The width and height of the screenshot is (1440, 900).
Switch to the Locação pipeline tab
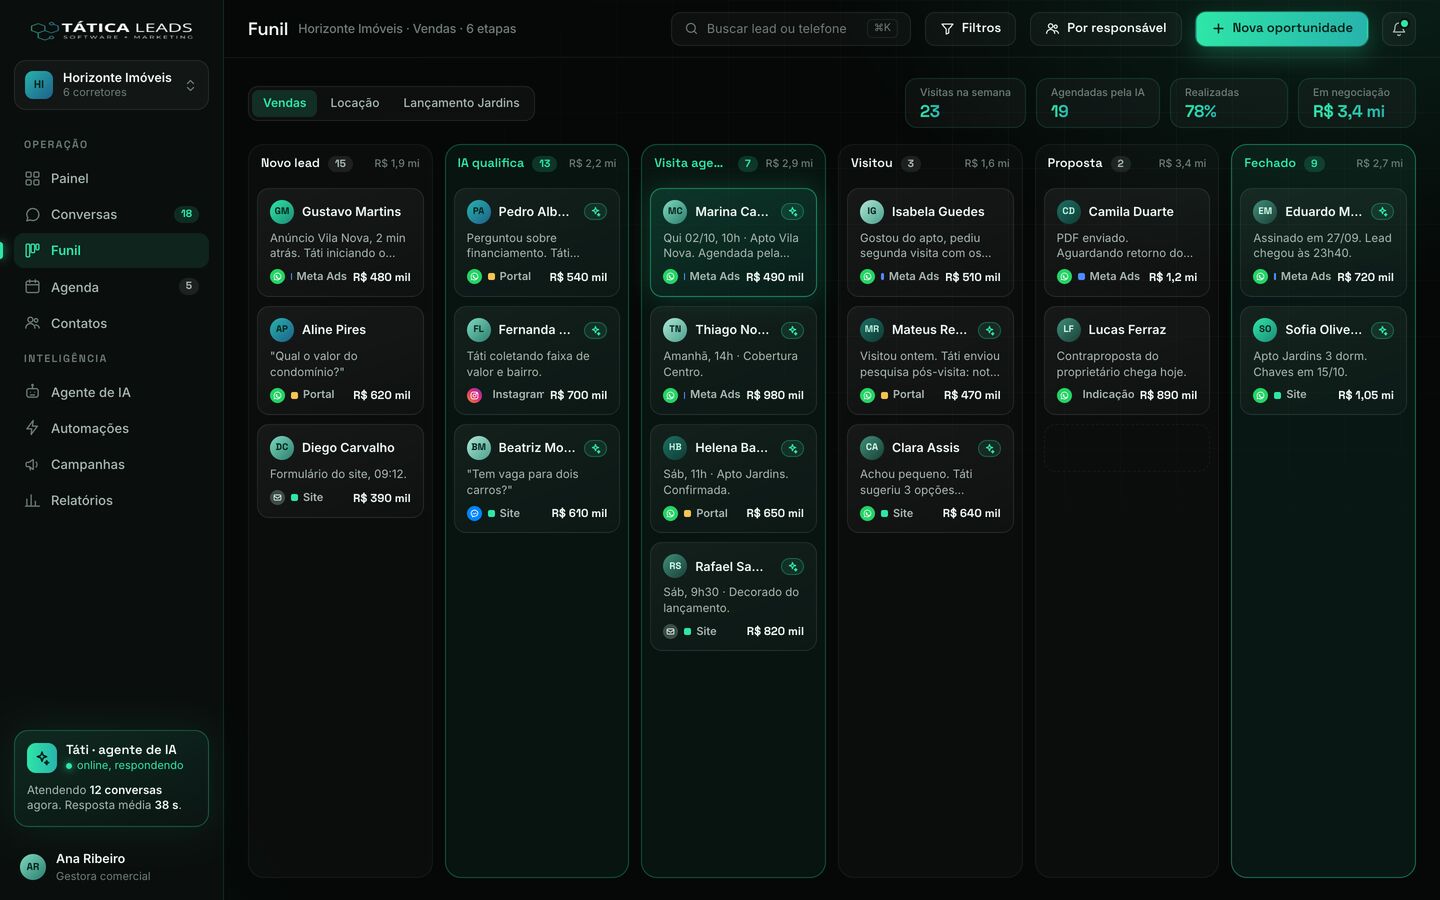point(355,103)
